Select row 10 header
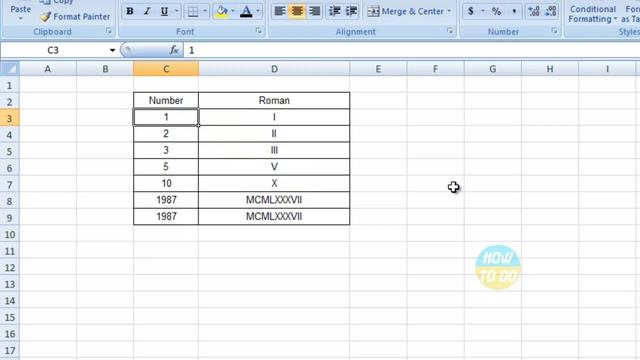640x360 pixels. coord(9,235)
